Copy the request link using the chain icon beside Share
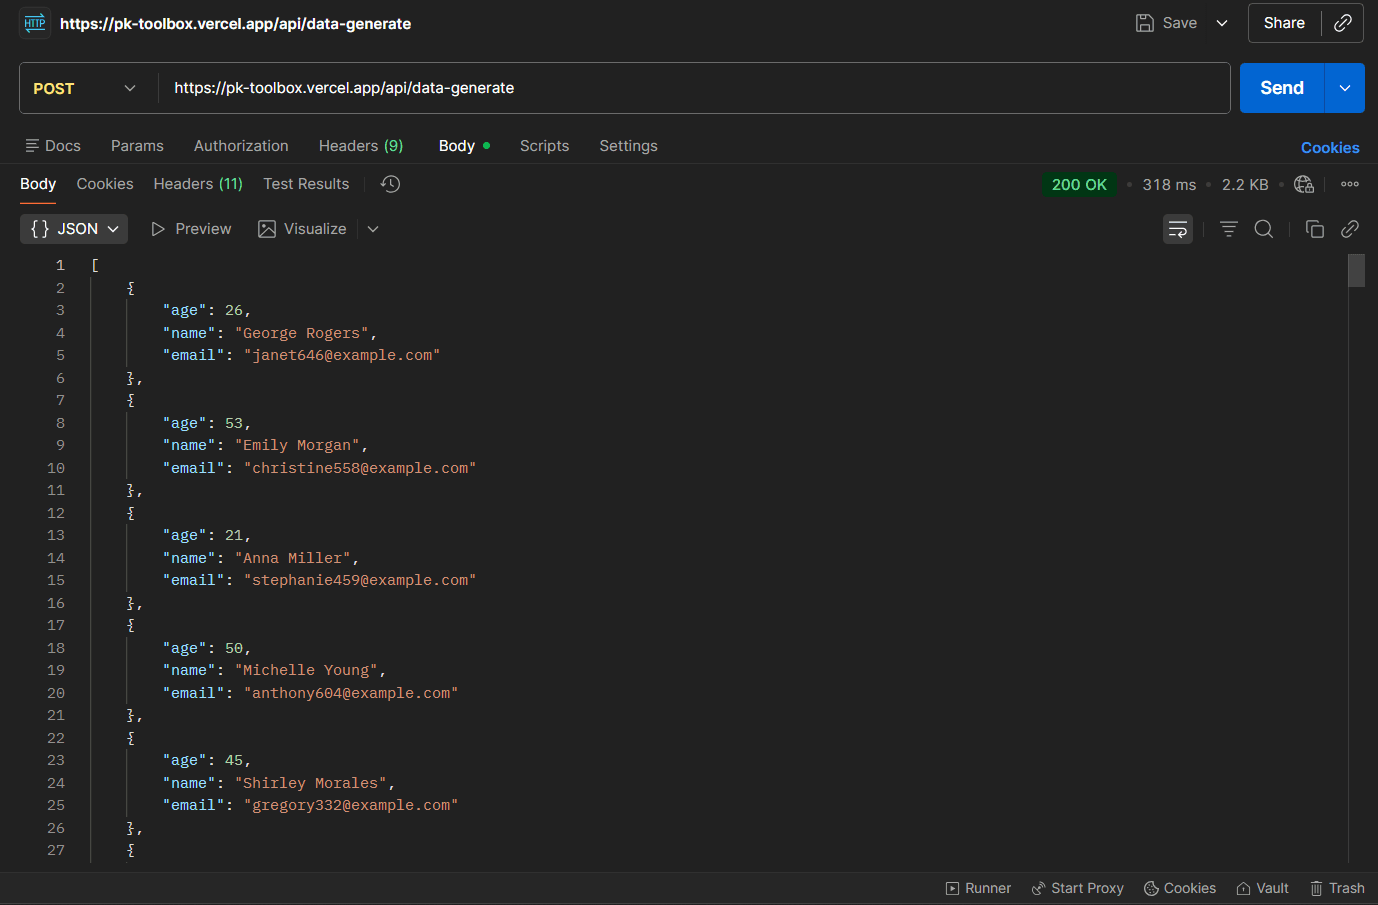Screen dimensions: 1378x905 point(1343,23)
